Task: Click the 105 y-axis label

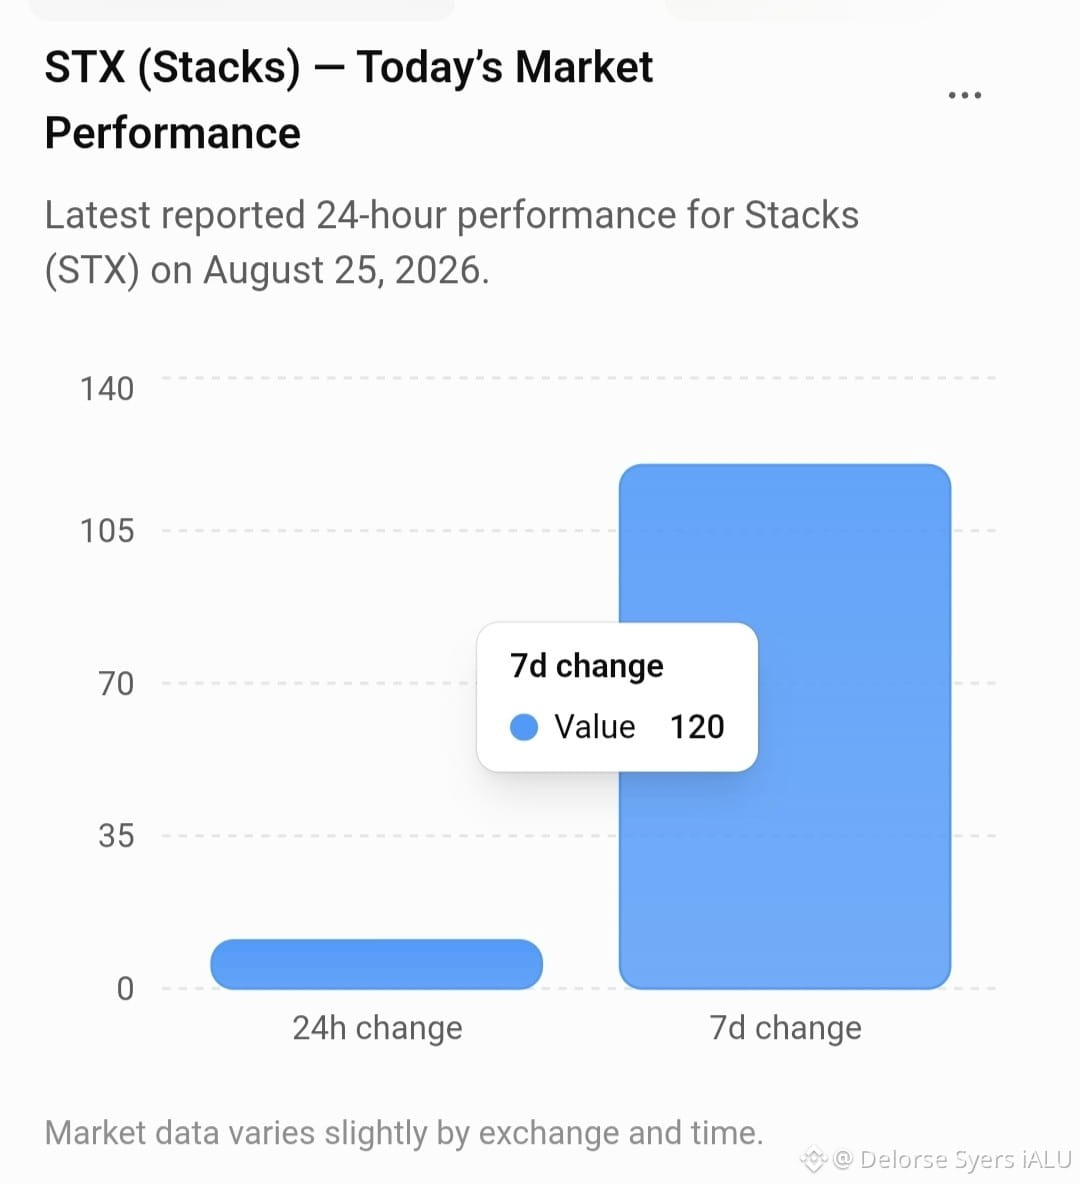Action: coord(106,531)
